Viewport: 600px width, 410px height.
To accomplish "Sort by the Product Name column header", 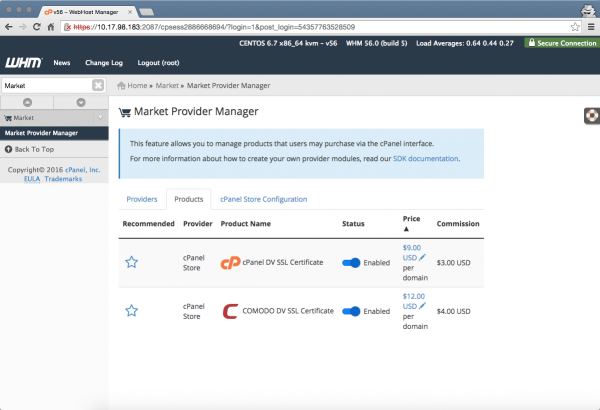I will click(246, 224).
